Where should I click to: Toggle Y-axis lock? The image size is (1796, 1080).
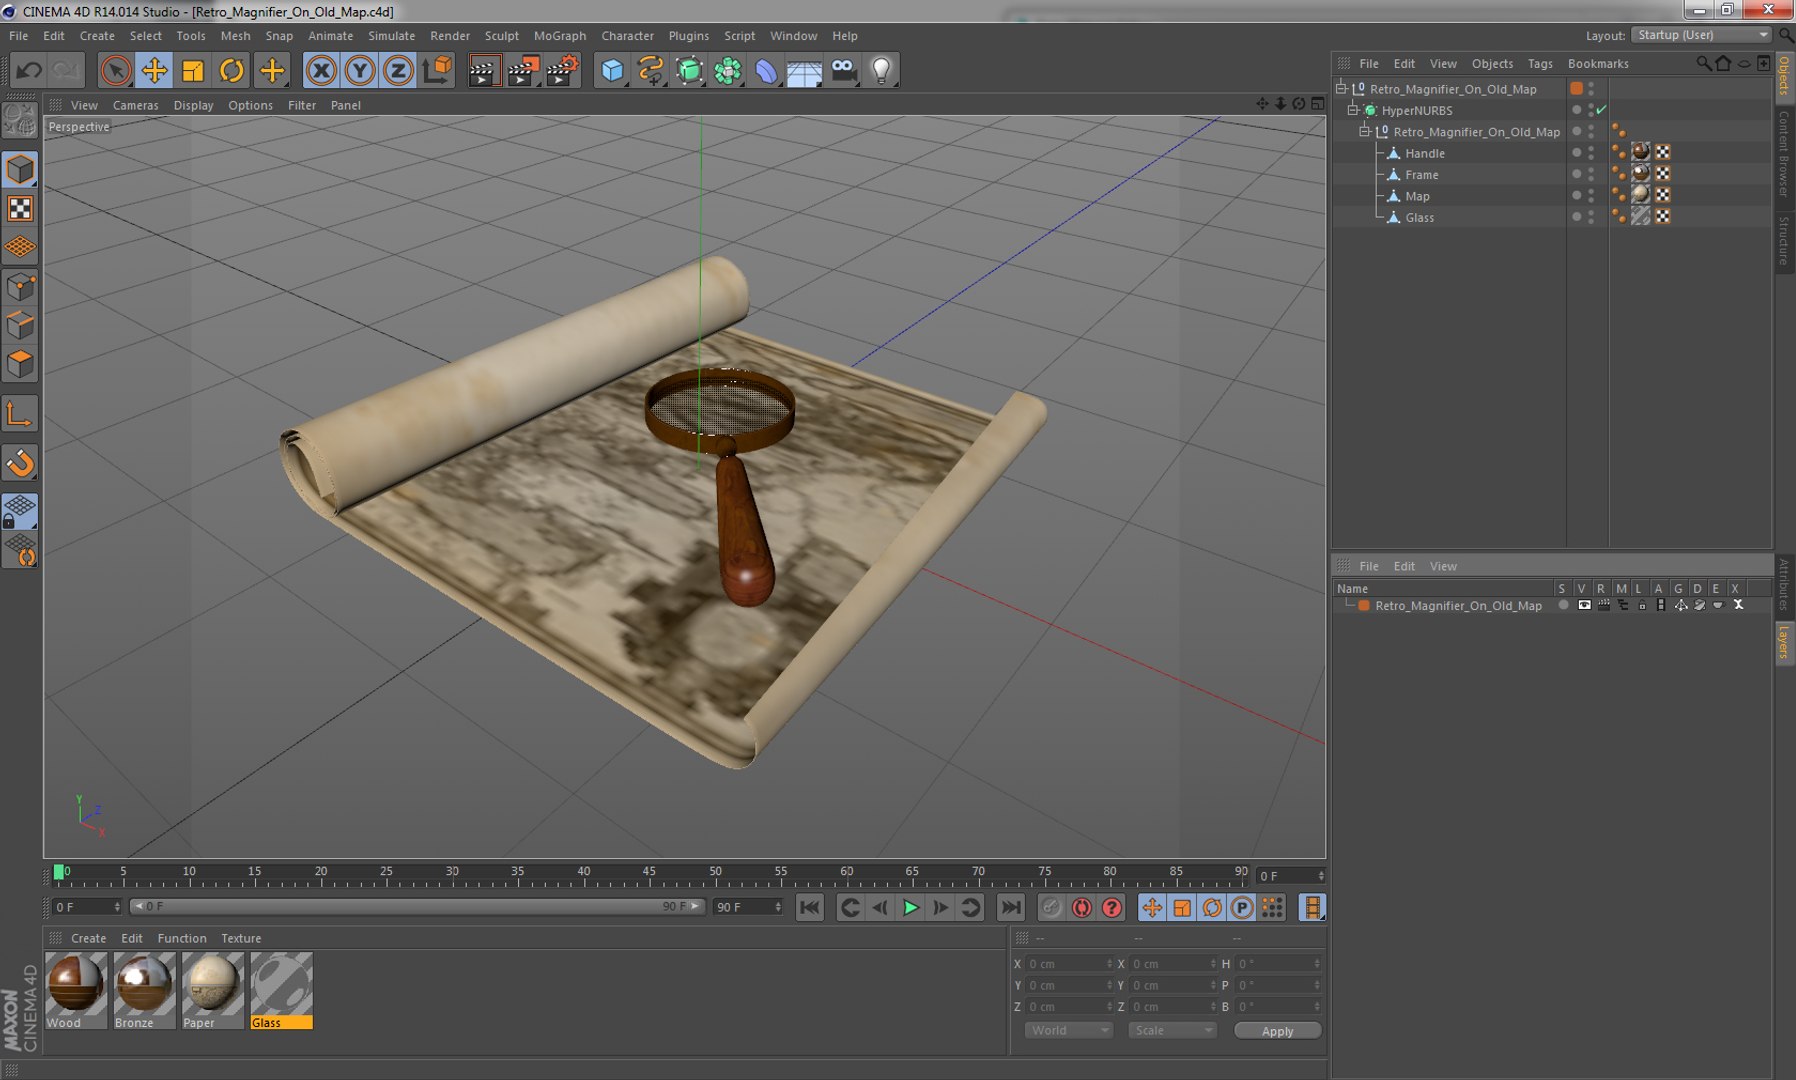[359, 70]
